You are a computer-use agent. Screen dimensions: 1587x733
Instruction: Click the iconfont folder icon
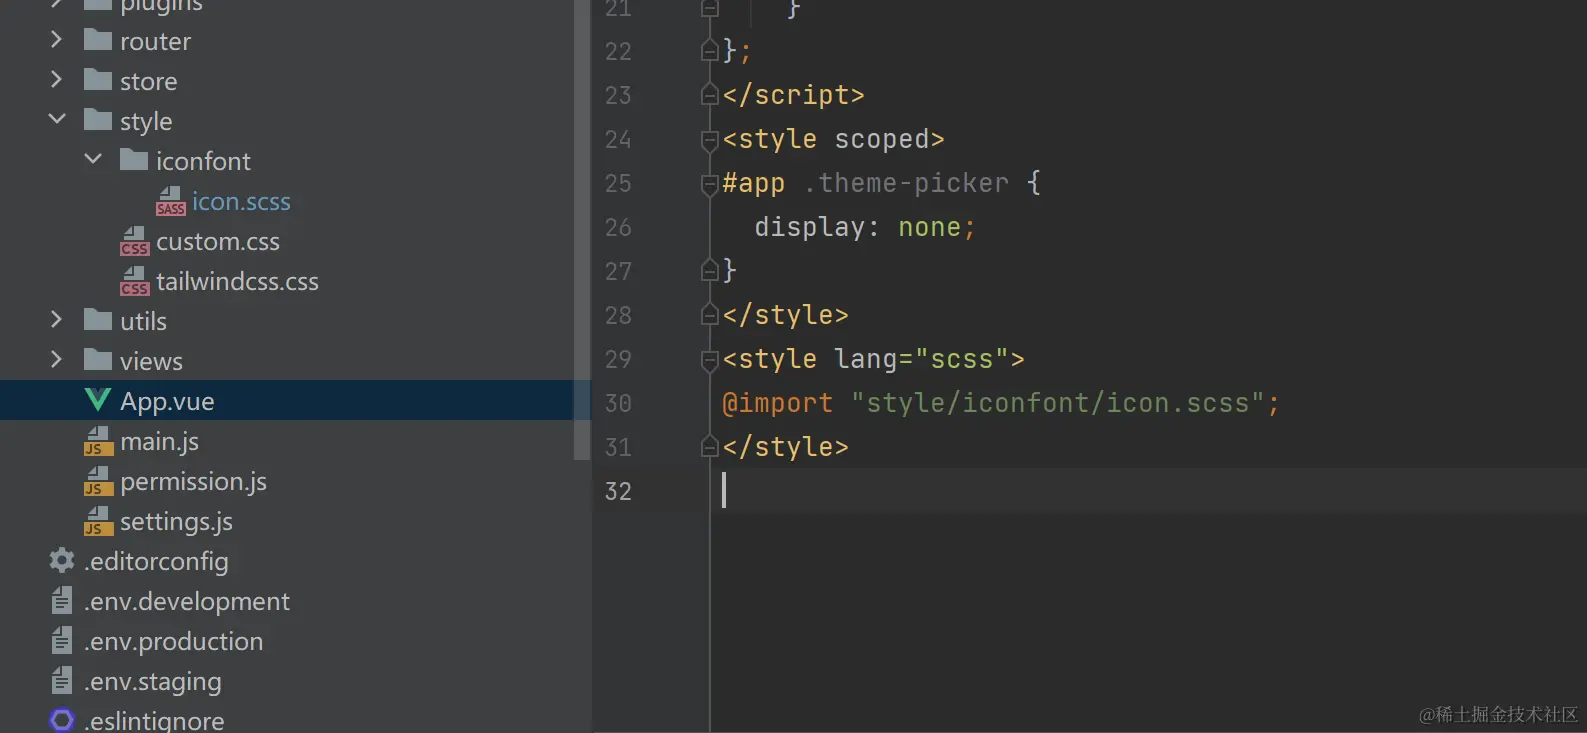[x=134, y=160]
